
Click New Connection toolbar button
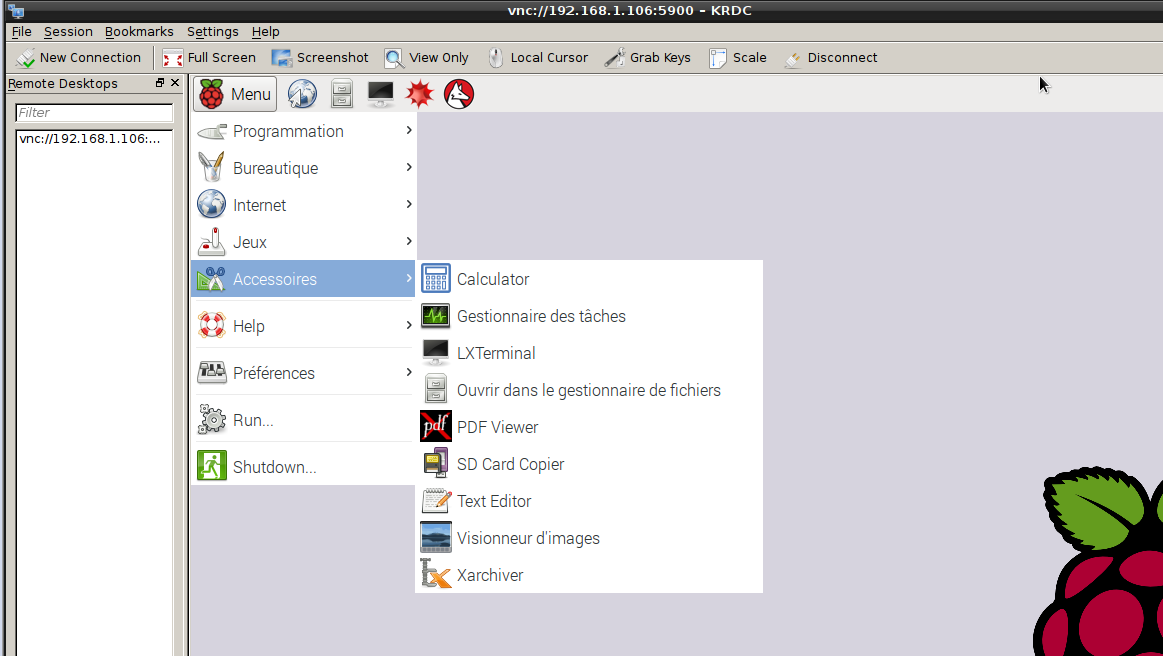pyautogui.click(x=79, y=58)
